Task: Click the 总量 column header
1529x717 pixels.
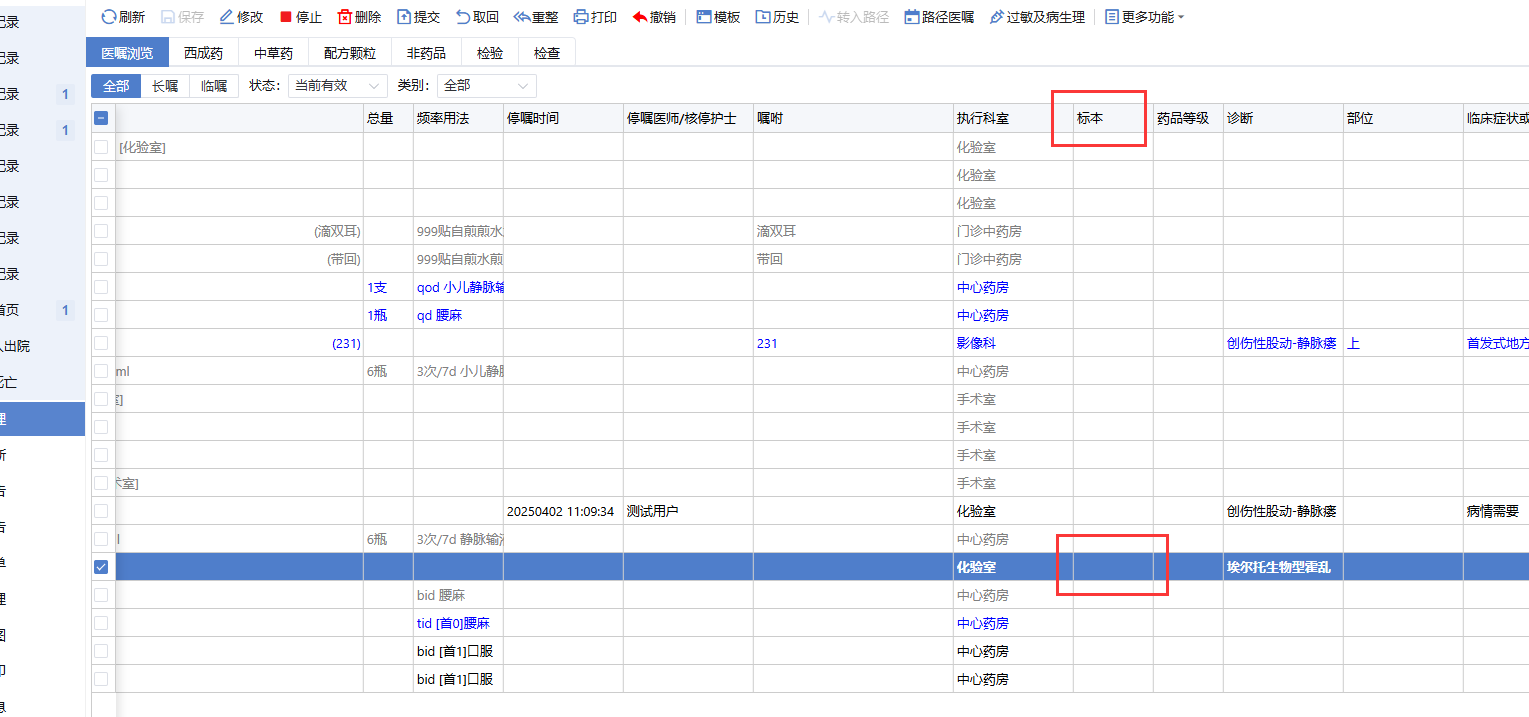Action: click(388, 118)
